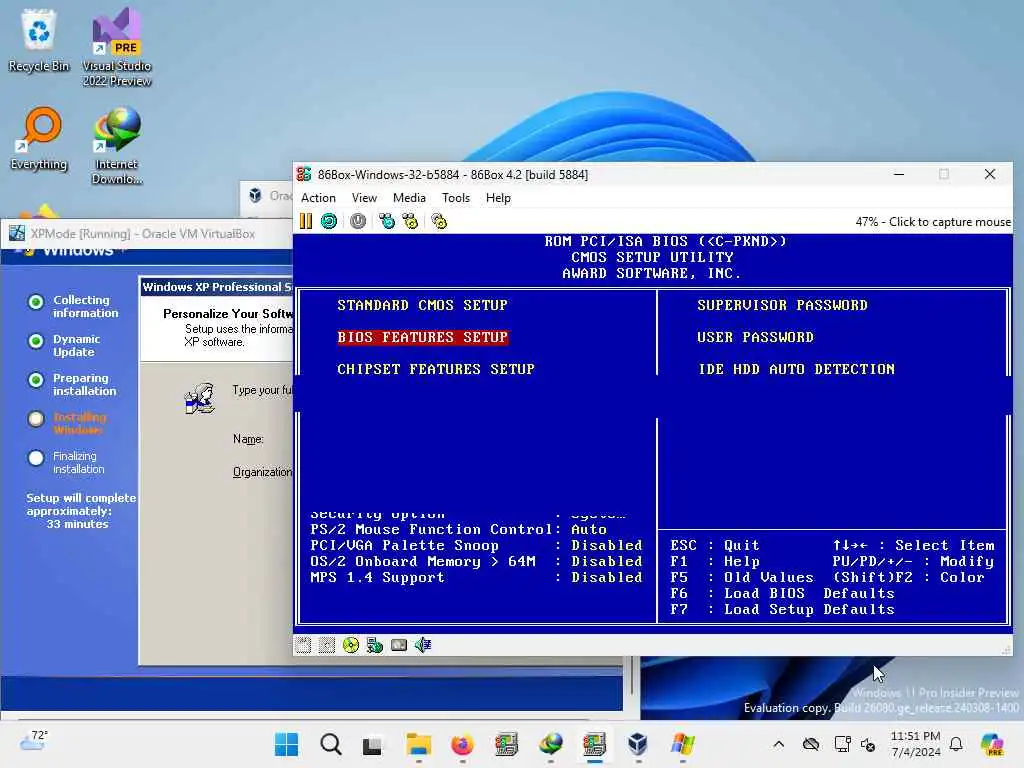
Task: Open the Copilot Preview taskbar icon
Action: point(993,744)
